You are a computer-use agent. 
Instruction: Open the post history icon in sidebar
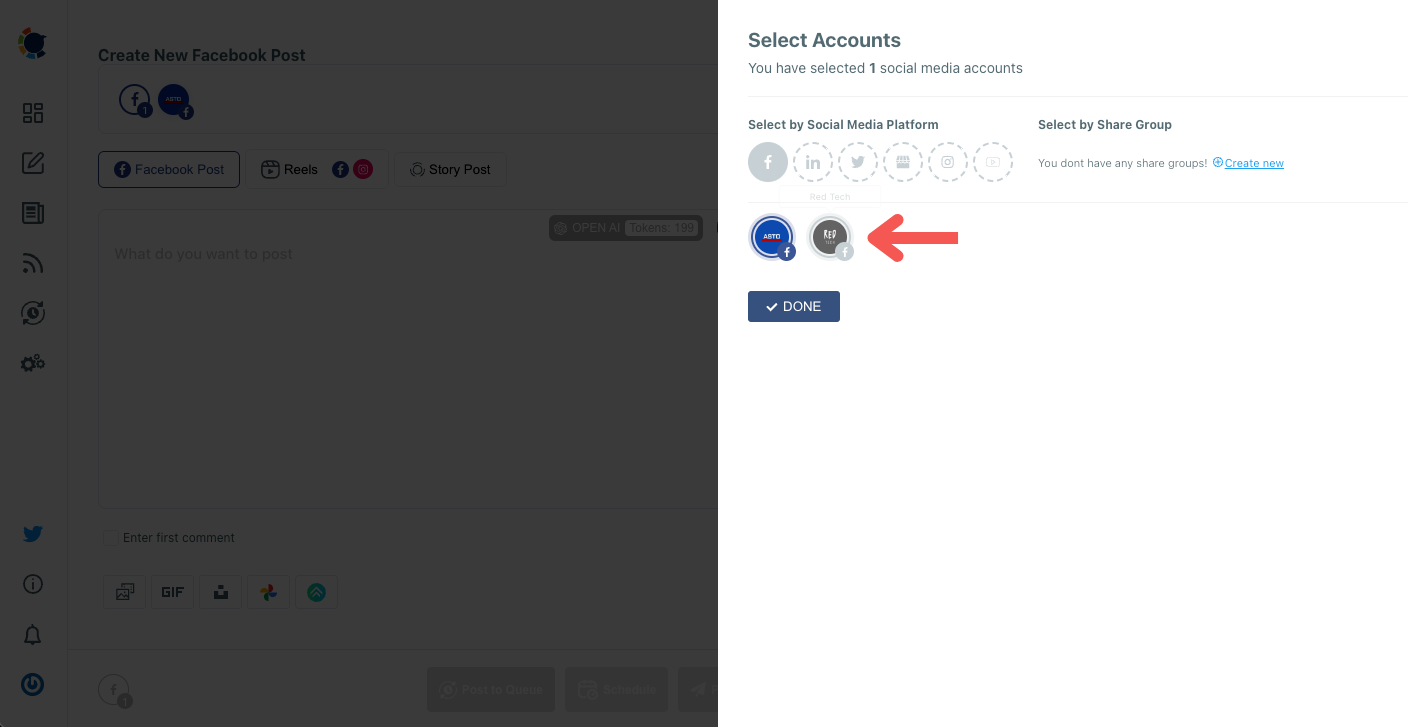click(x=32, y=213)
